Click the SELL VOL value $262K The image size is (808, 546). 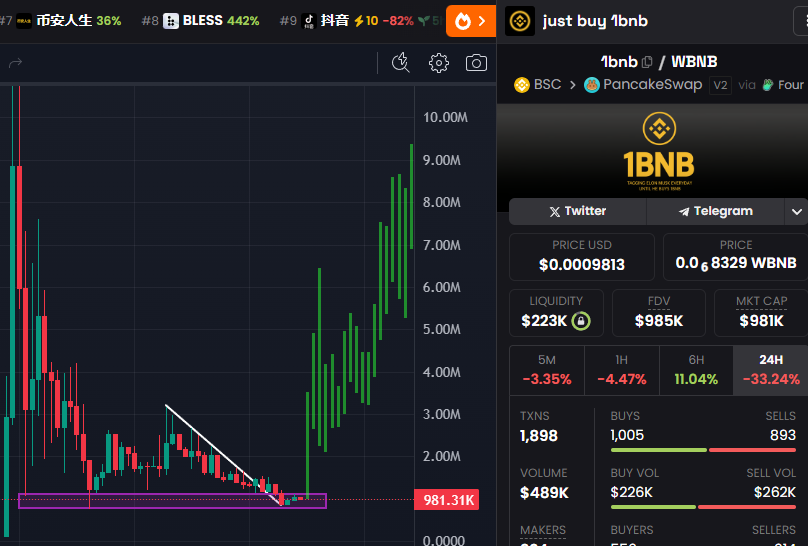(775, 492)
